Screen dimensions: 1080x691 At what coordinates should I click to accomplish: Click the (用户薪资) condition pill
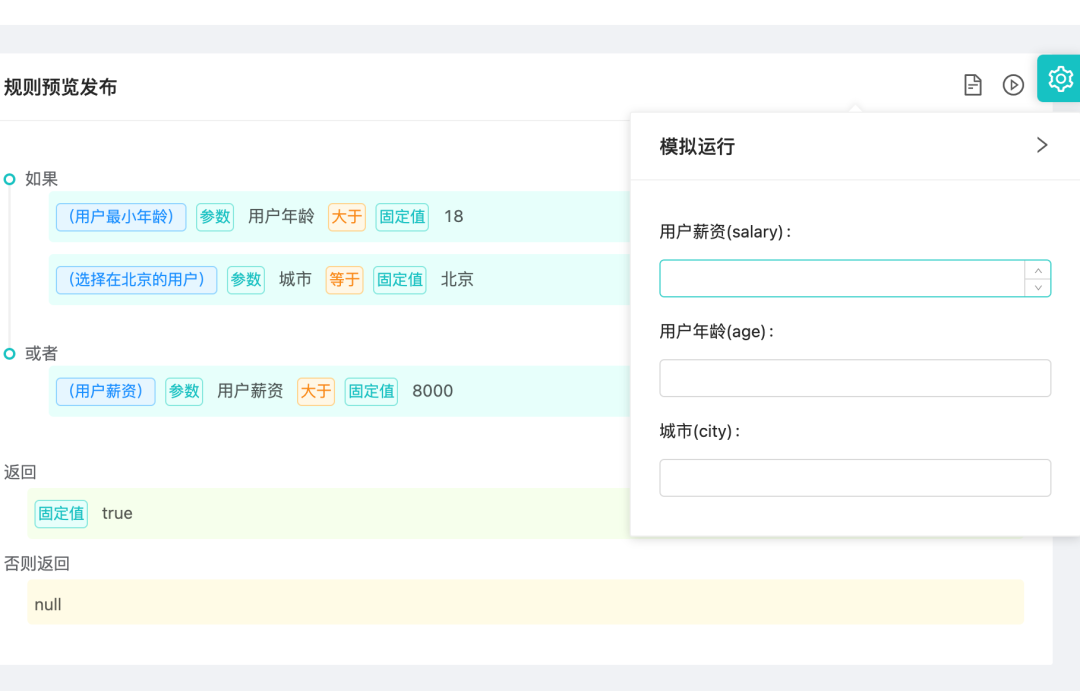(105, 391)
